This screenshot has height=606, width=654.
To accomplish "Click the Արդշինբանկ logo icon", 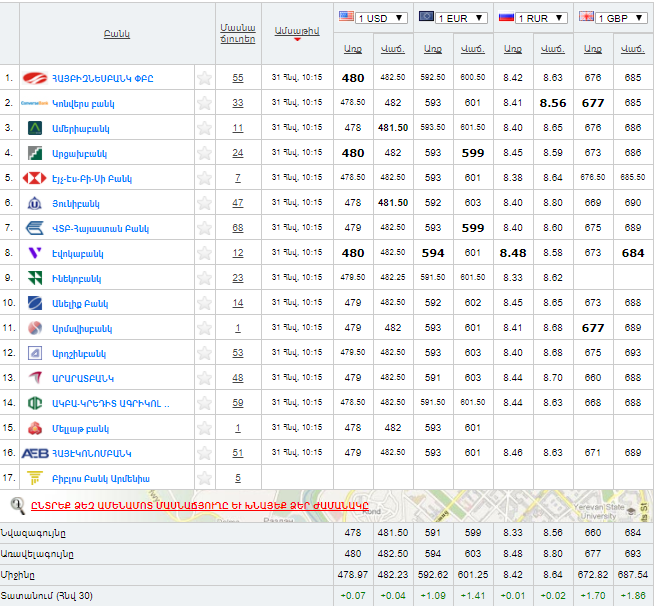I will pyautogui.click(x=35, y=353).
